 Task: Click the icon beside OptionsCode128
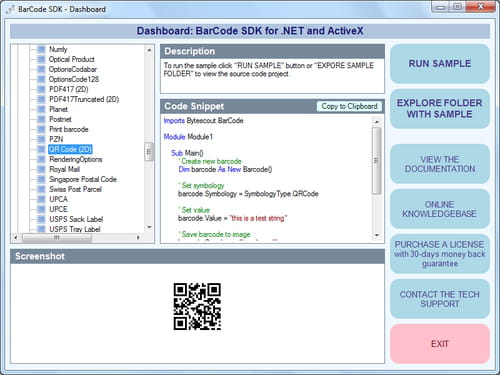click(41, 79)
